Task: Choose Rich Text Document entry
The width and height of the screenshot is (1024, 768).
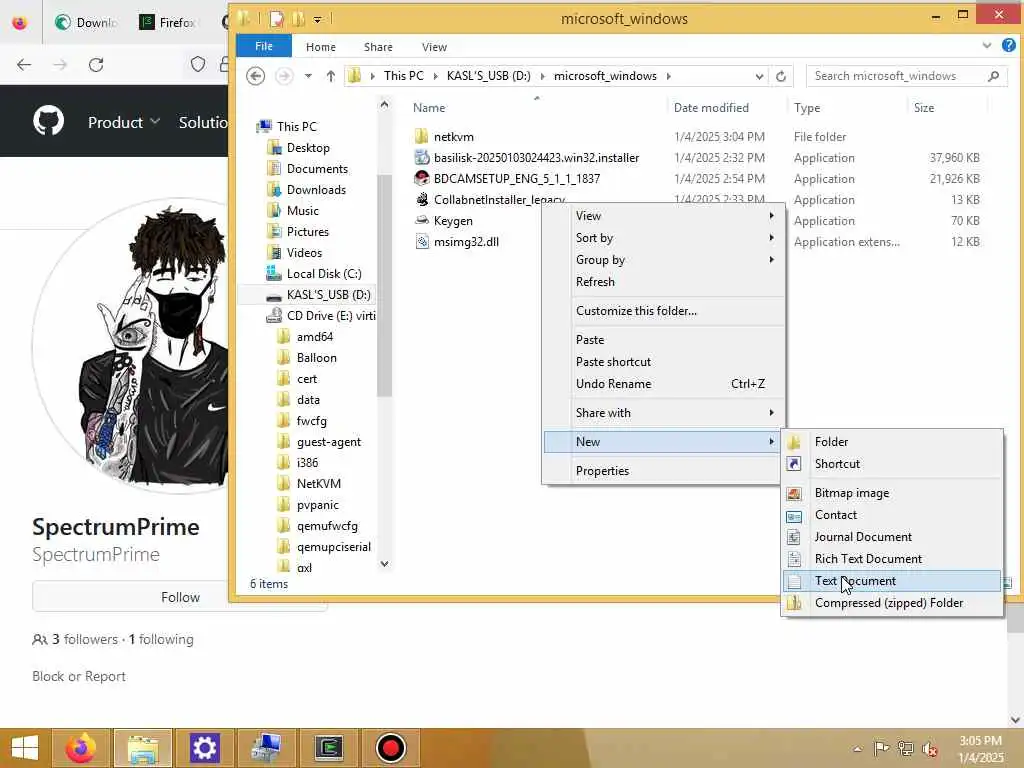Action: [891, 559]
